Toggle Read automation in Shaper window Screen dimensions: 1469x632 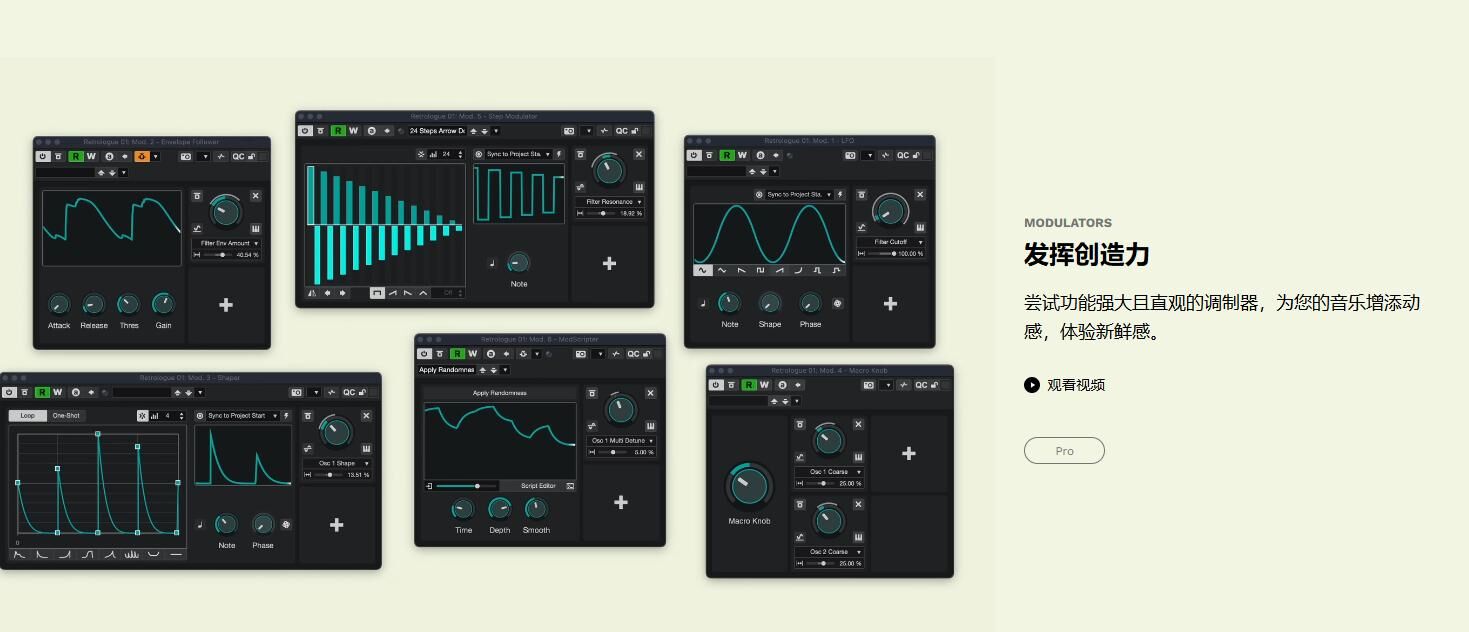(42, 392)
